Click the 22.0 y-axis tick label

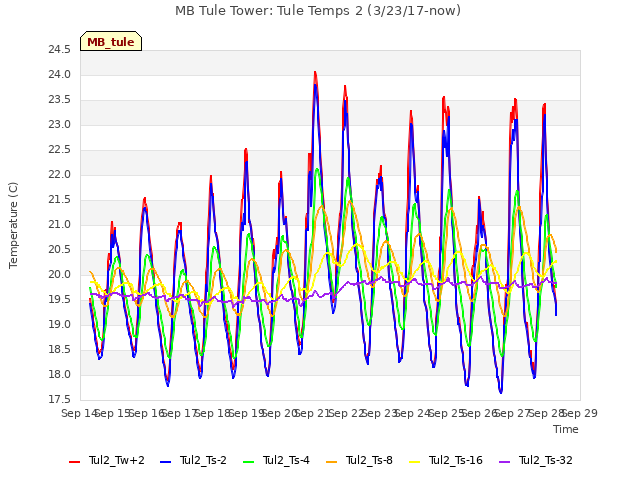[60, 175]
